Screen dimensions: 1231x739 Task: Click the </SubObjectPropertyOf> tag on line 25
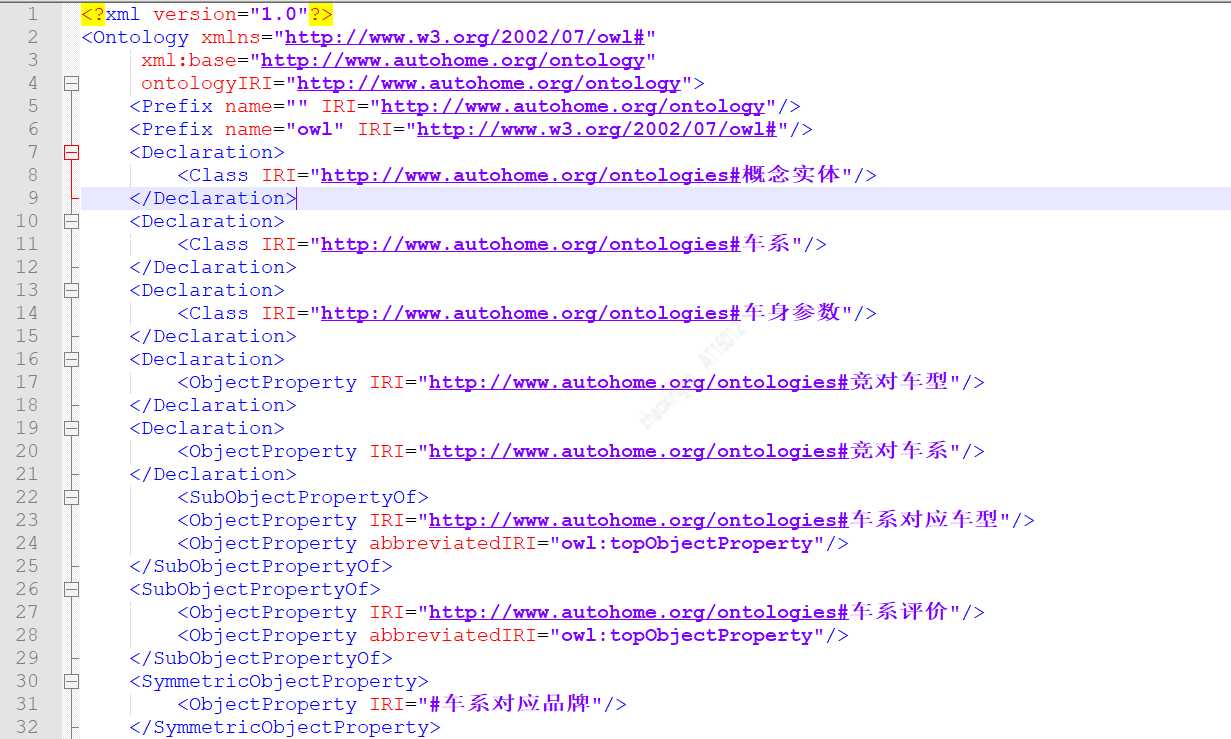[261, 567]
